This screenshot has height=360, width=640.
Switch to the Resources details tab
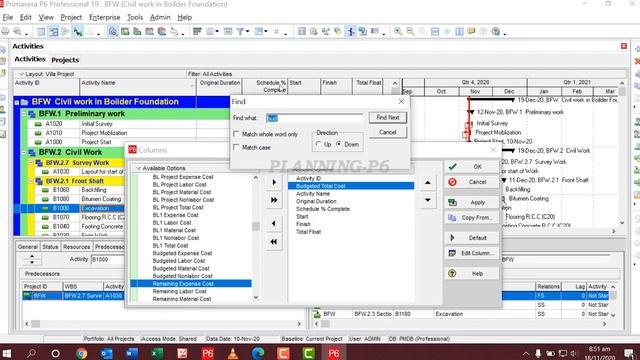[76, 247]
